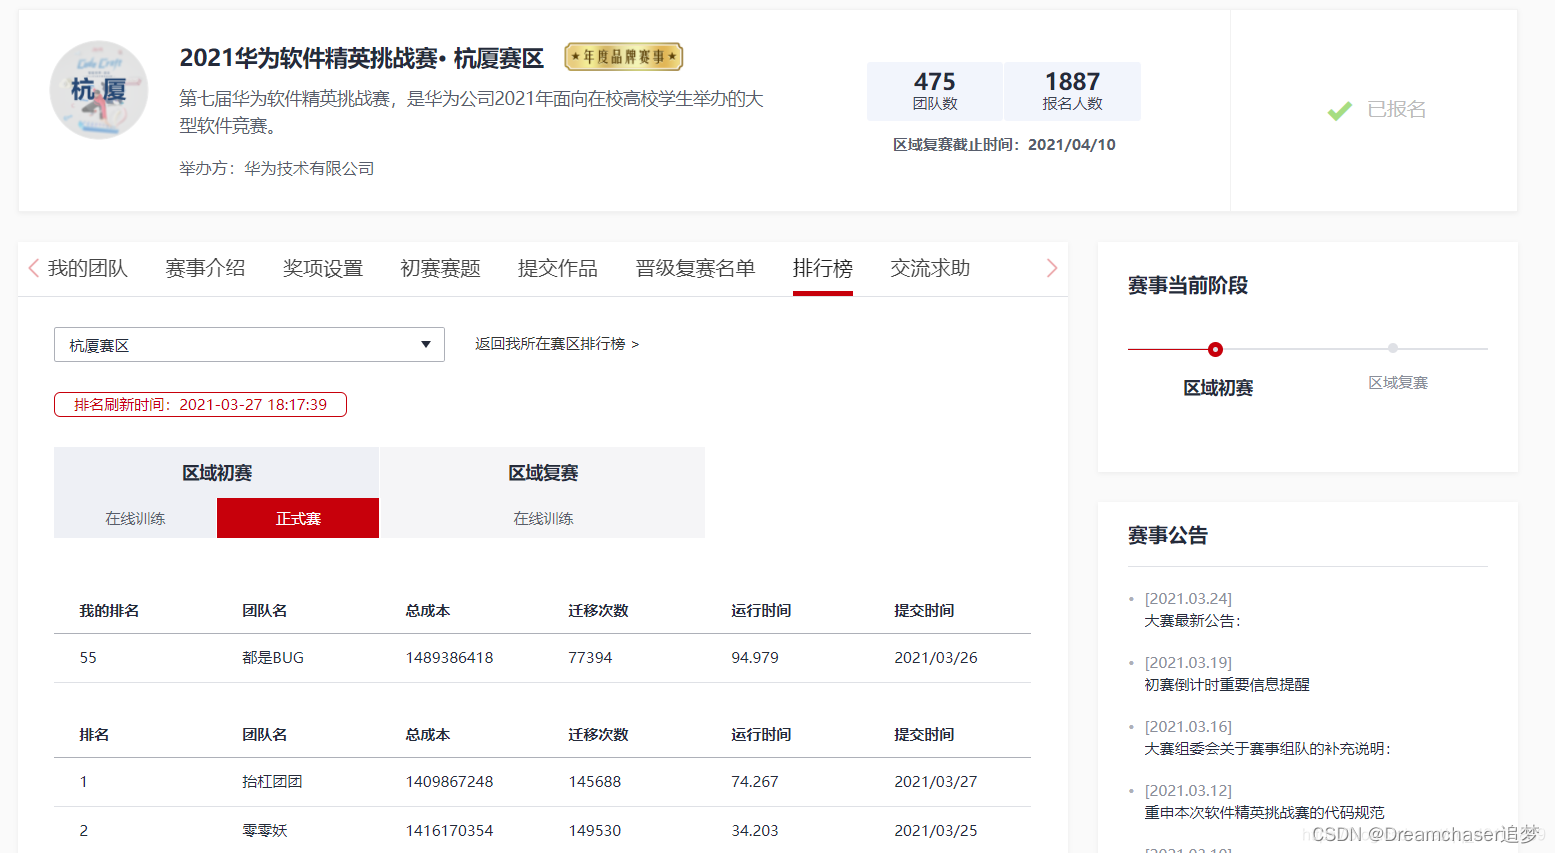Click run time 34.203 of 零零妖
Screen dimensions: 1555x853
(x=755, y=831)
